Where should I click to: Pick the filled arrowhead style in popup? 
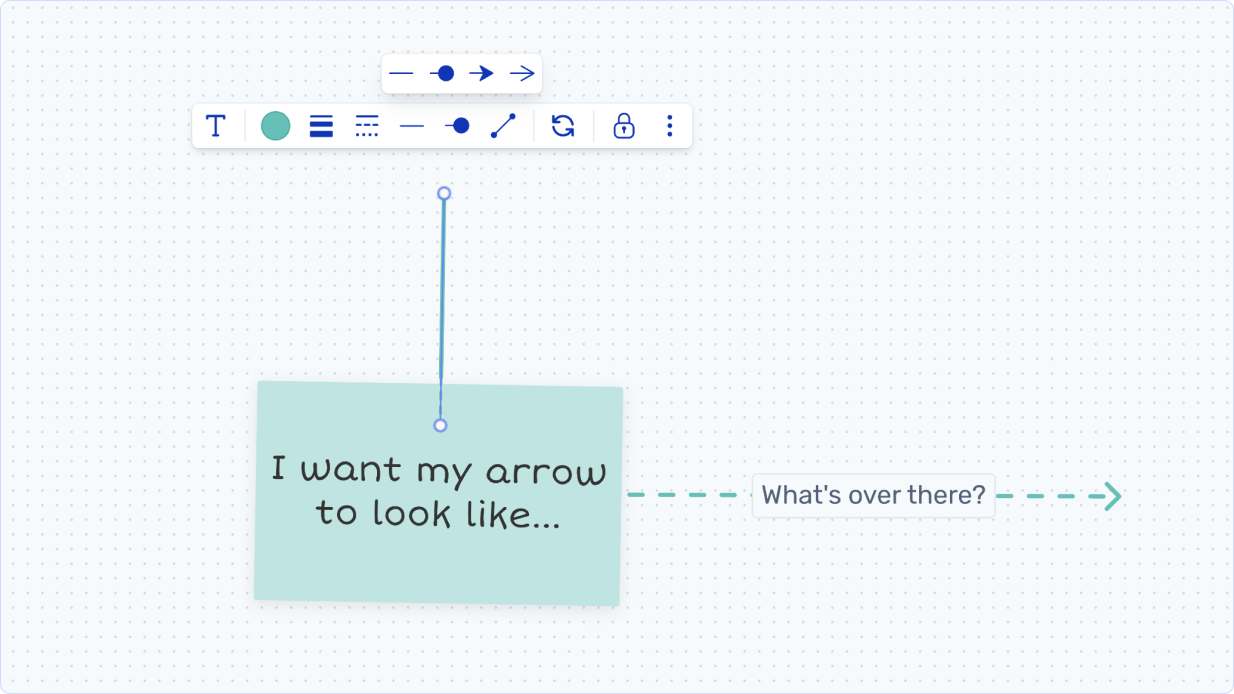point(482,74)
